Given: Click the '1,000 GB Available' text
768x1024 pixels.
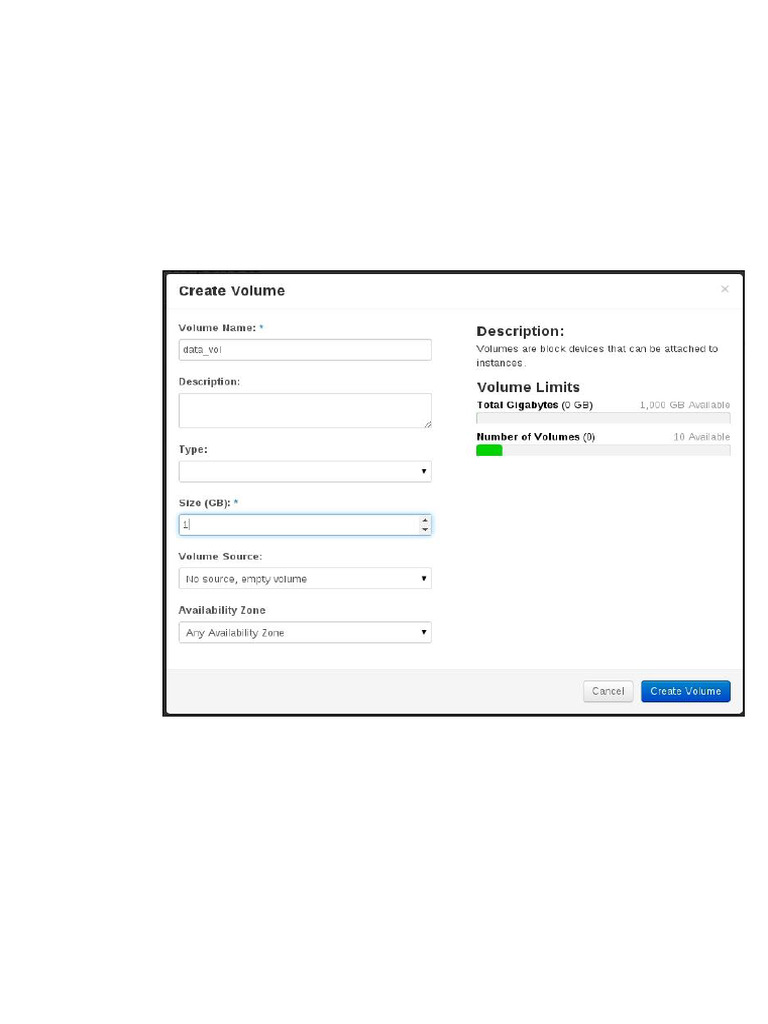Looking at the screenshot, I should (x=685, y=405).
